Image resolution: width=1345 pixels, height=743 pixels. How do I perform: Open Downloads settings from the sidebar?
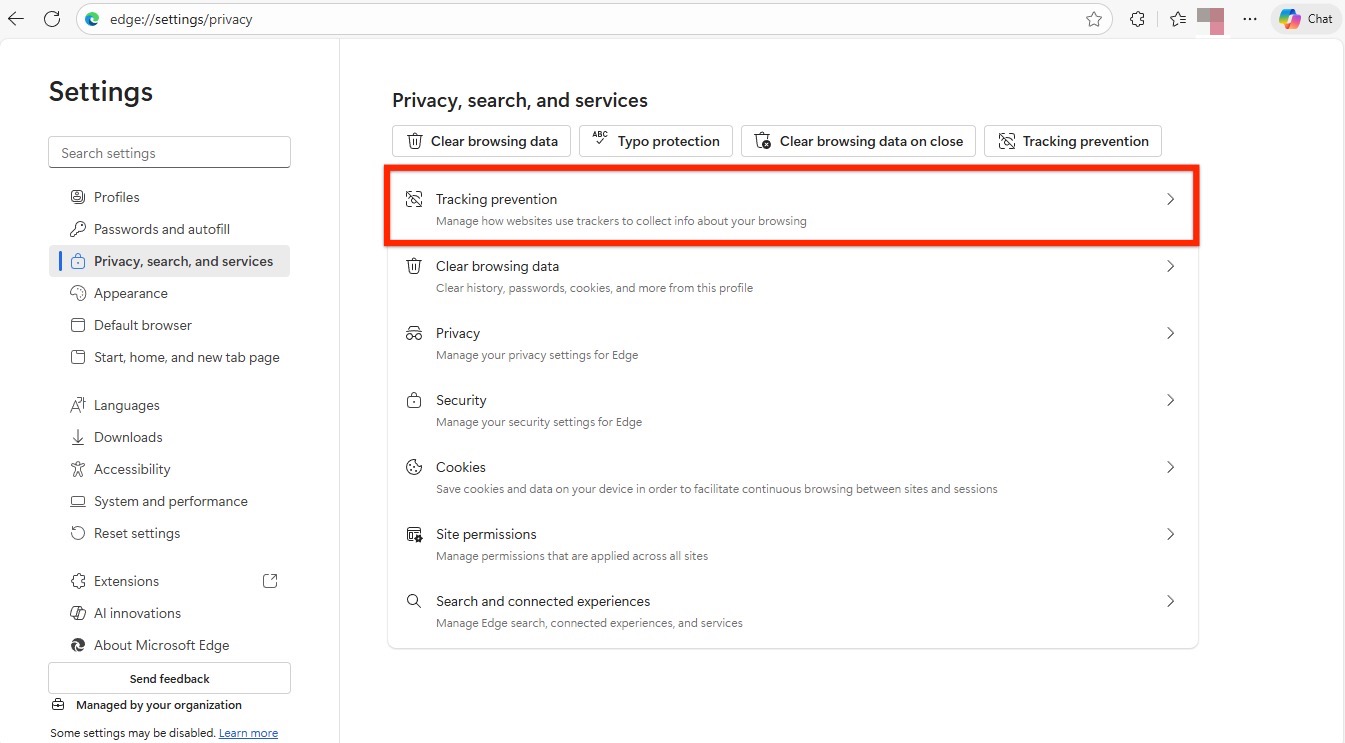point(128,437)
